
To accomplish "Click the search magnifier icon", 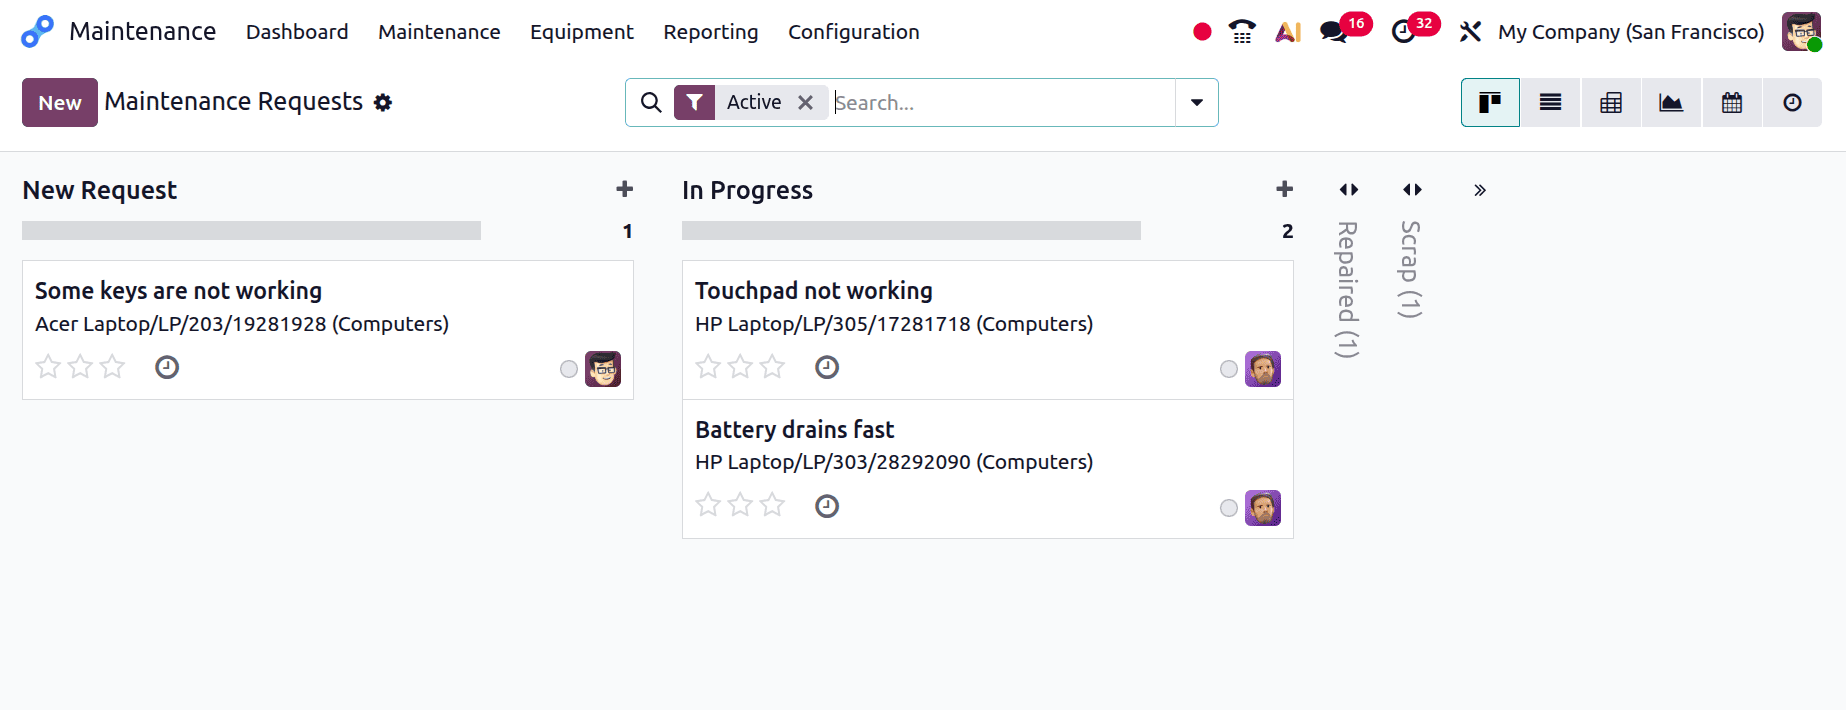I will click(651, 102).
